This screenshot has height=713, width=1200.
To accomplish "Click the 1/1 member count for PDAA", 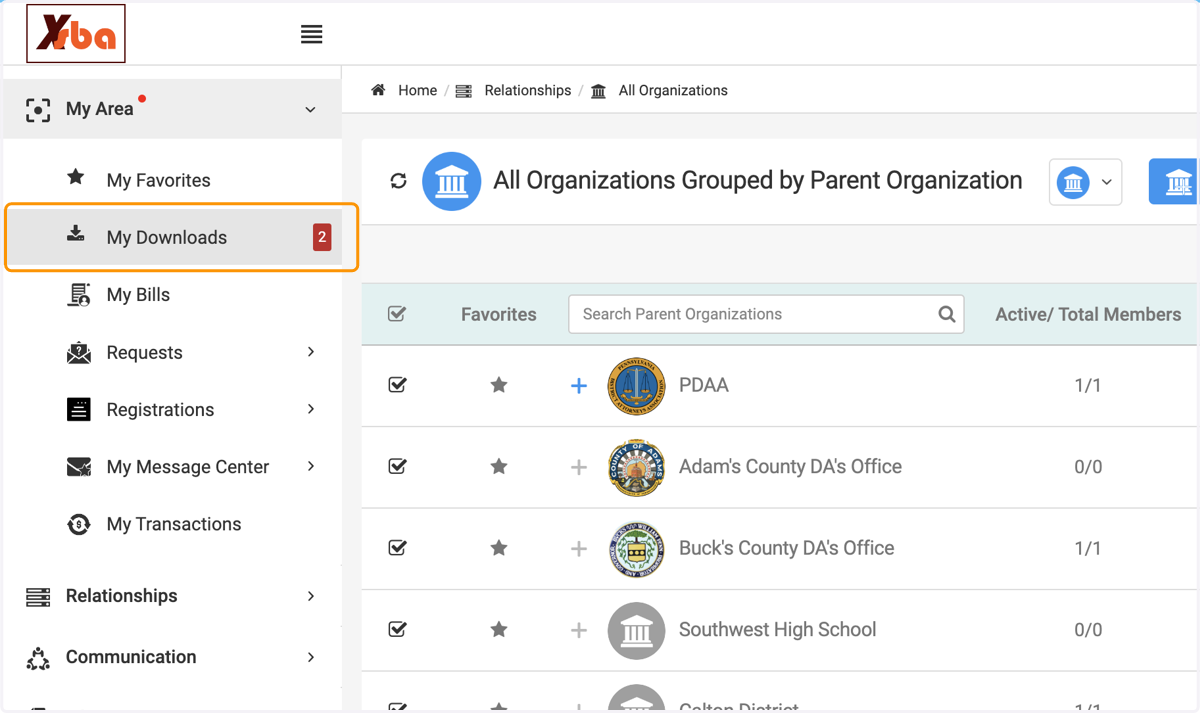I will 1088,385.
